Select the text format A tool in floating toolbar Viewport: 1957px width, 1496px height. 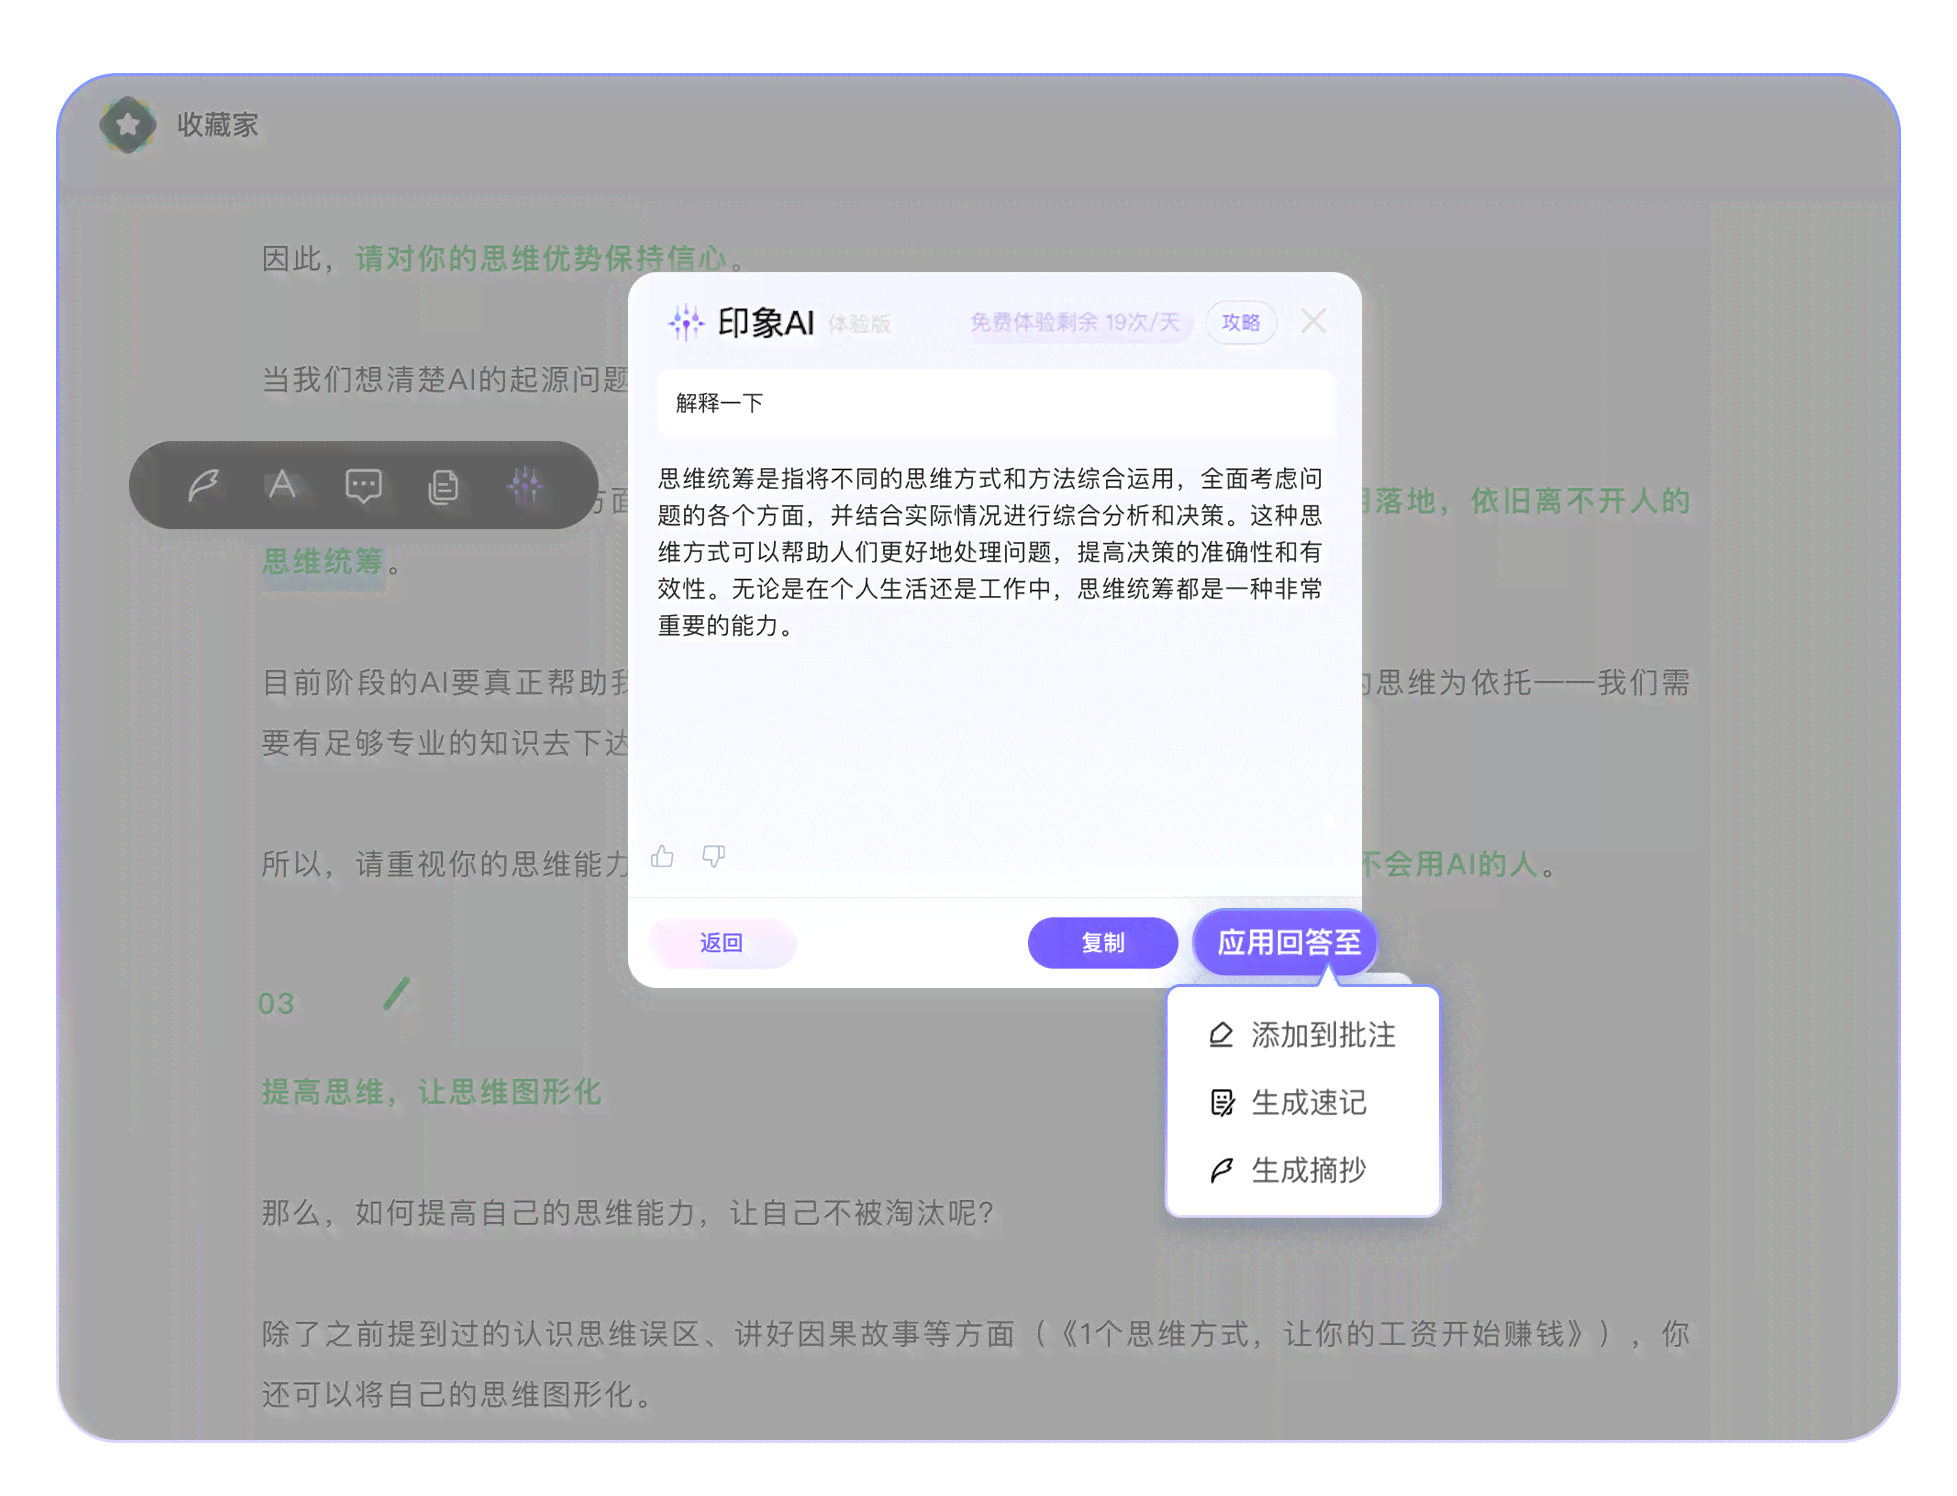283,485
